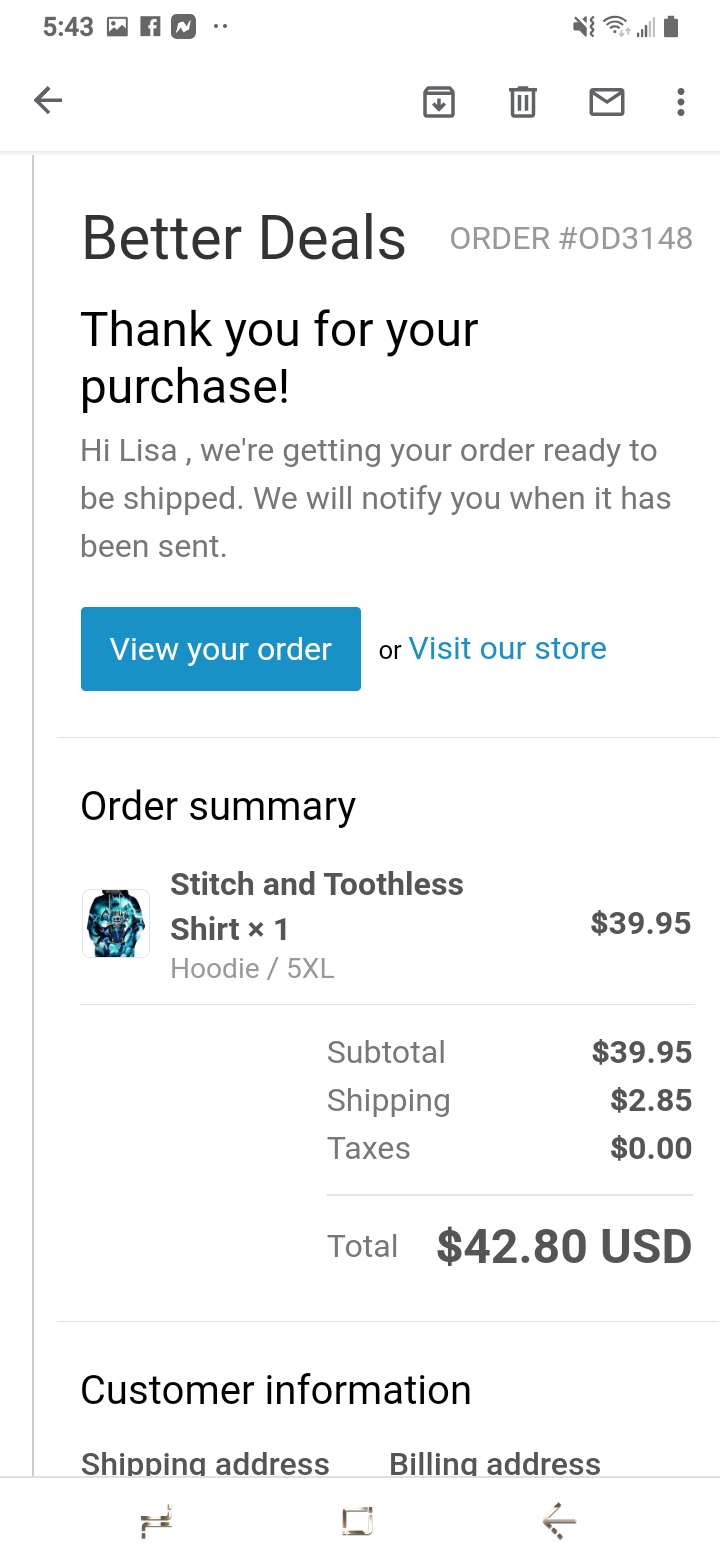The width and height of the screenshot is (720, 1560).
Task: Open the Facebook notification icon in the status bar
Action: click(150, 28)
